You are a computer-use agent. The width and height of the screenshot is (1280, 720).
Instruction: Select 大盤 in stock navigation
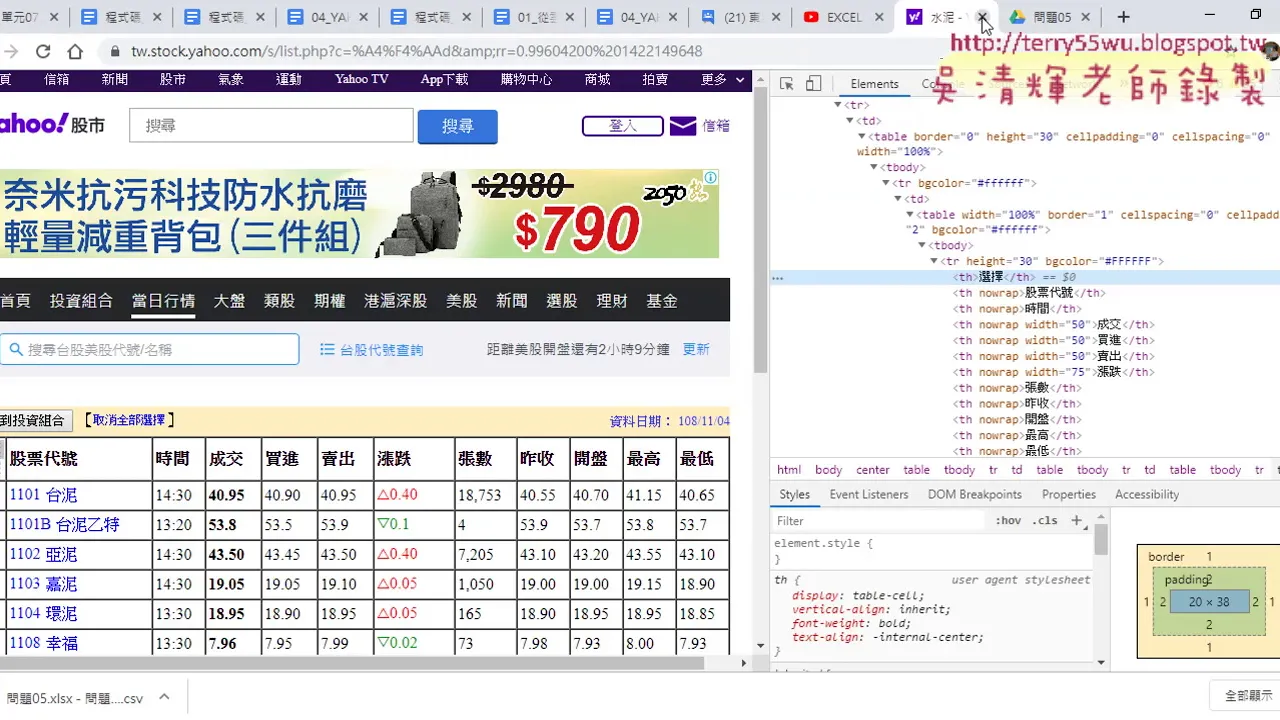click(x=229, y=300)
